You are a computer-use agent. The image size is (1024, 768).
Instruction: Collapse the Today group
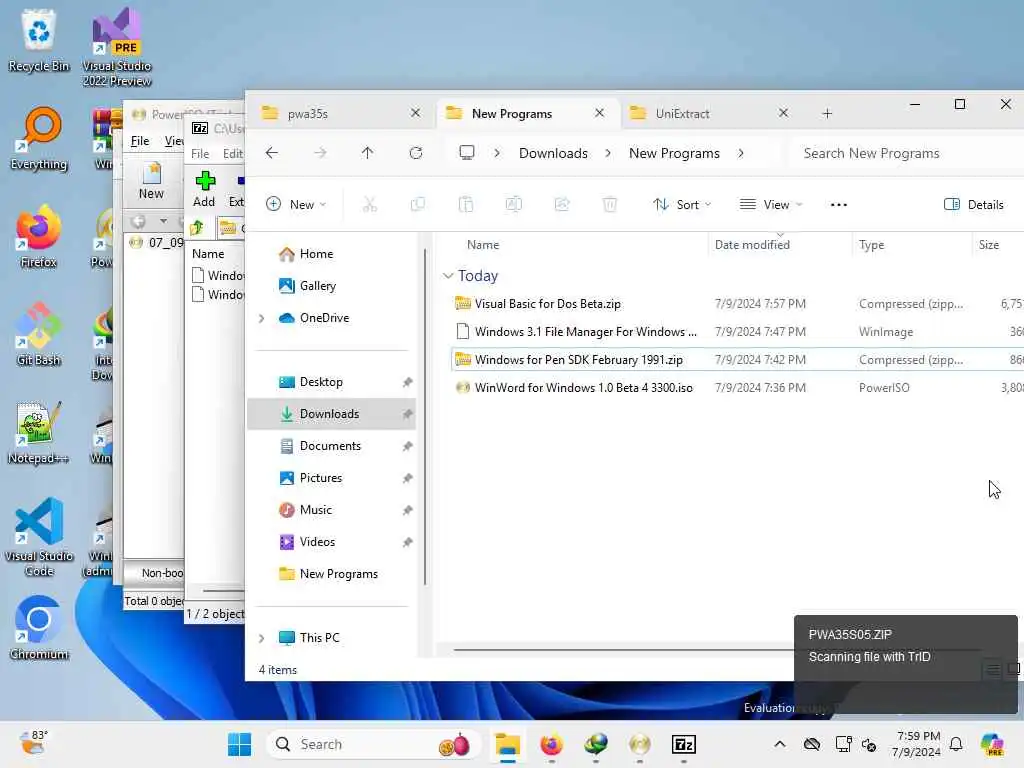(x=448, y=276)
